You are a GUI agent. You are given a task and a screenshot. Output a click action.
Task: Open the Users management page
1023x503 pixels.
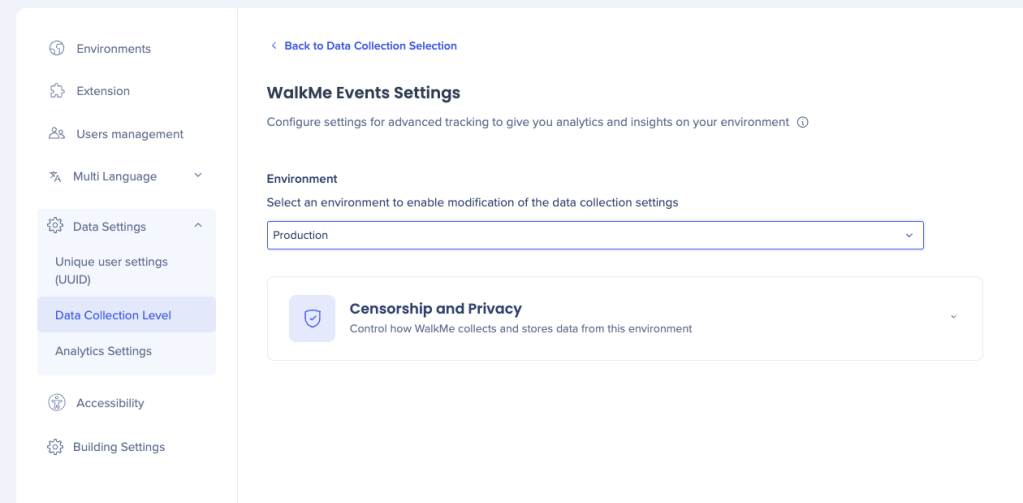pyautogui.click(x=129, y=134)
